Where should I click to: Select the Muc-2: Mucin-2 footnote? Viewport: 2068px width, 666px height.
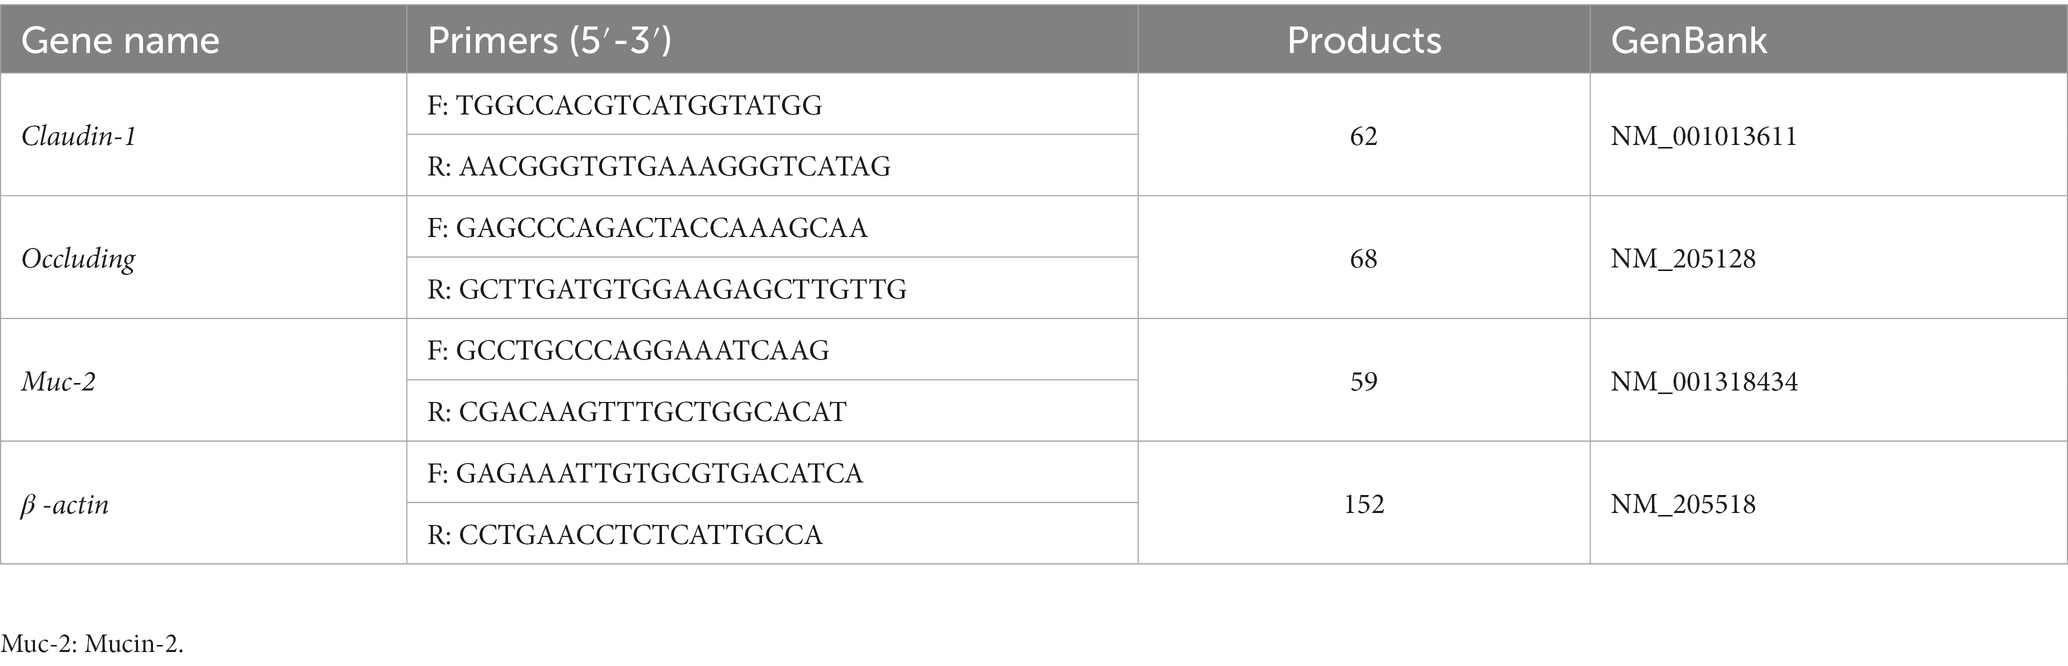[93, 644]
